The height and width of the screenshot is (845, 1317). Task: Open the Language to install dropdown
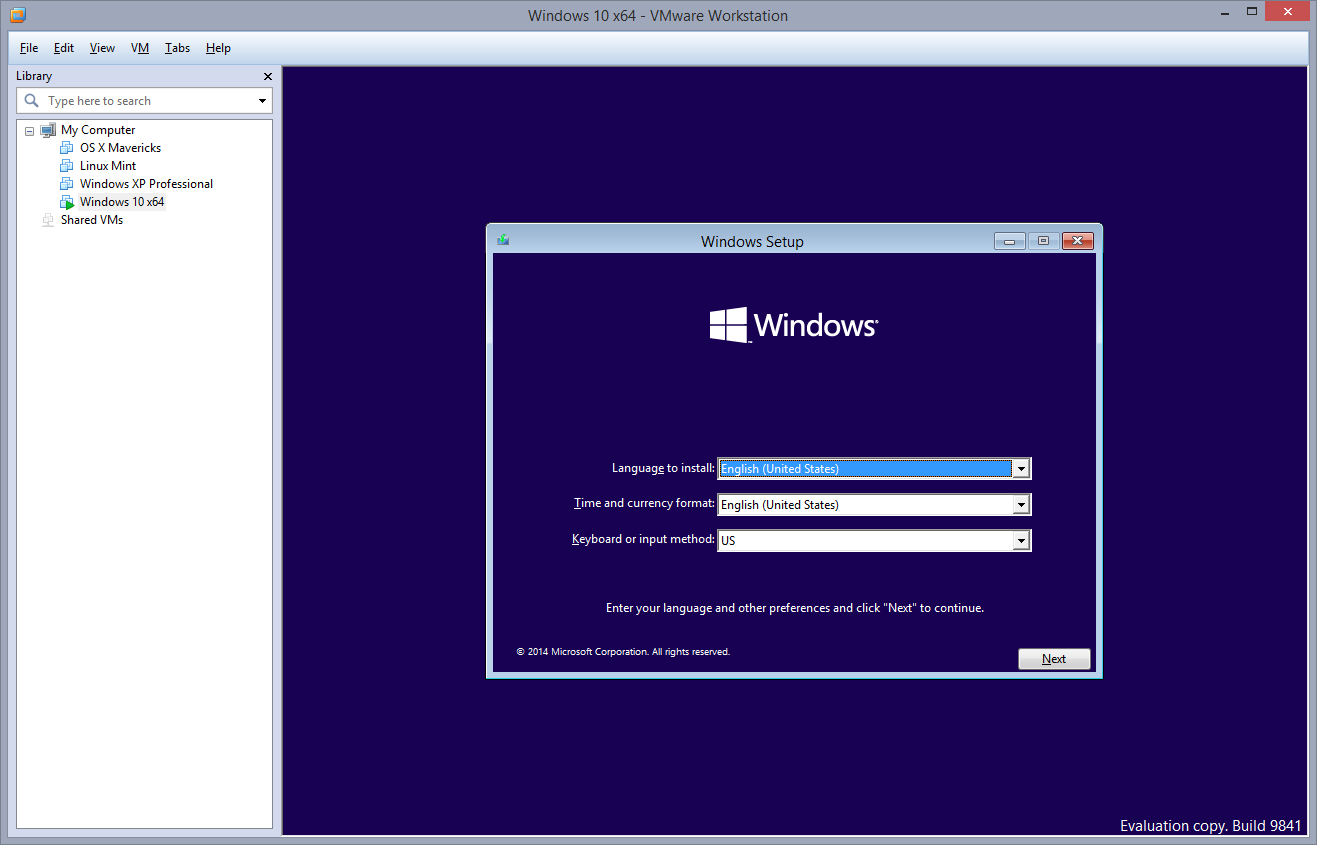tap(1021, 469)
